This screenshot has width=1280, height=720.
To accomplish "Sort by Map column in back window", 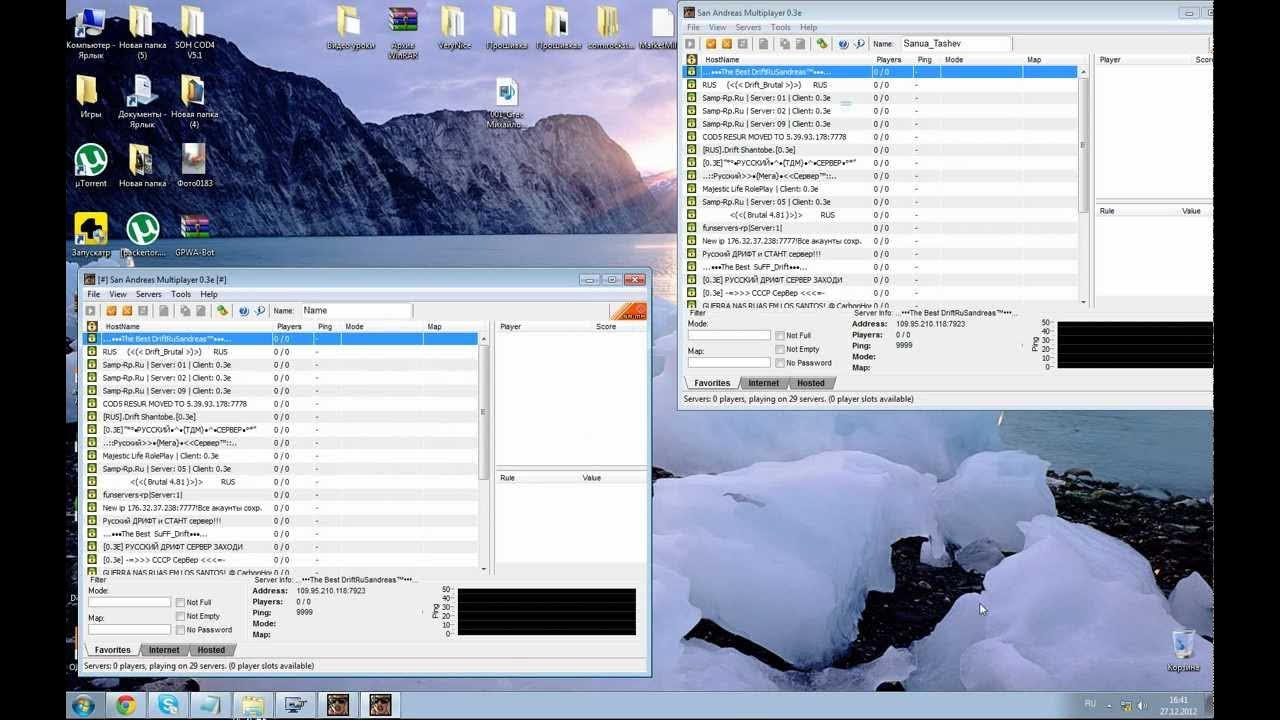I will (x=1050, y=60).
